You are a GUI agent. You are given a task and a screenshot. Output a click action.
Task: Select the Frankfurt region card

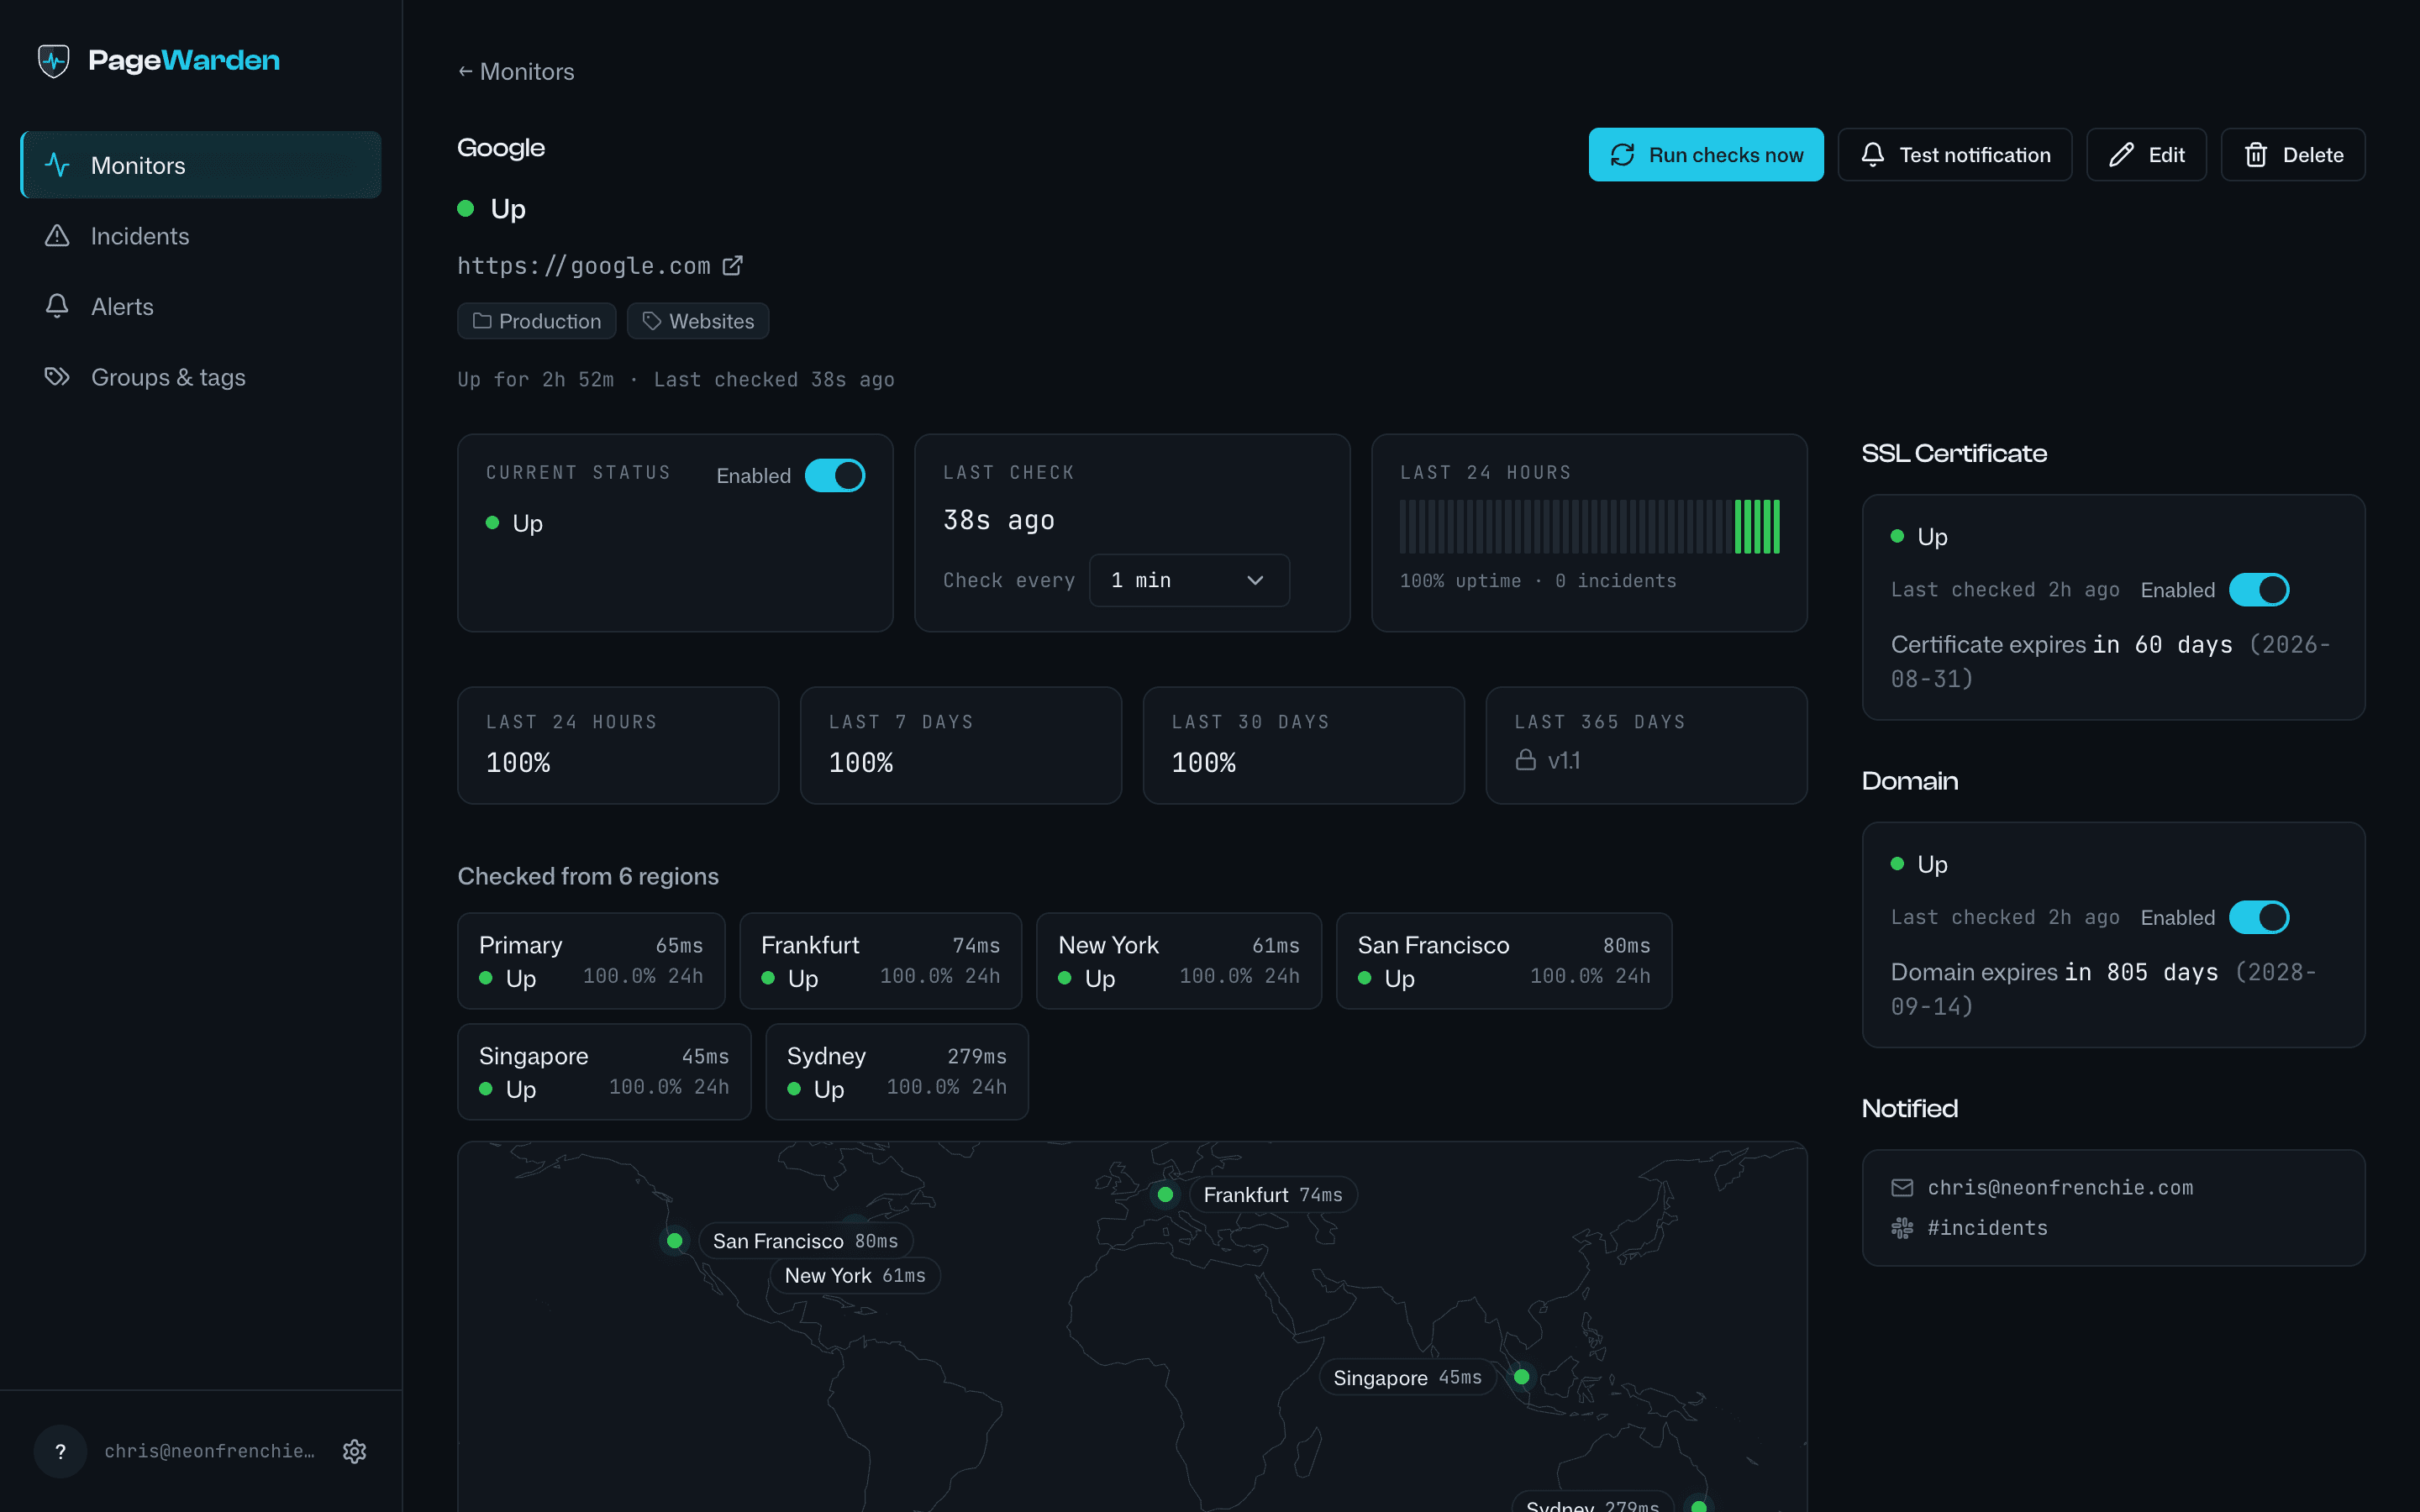881,961
